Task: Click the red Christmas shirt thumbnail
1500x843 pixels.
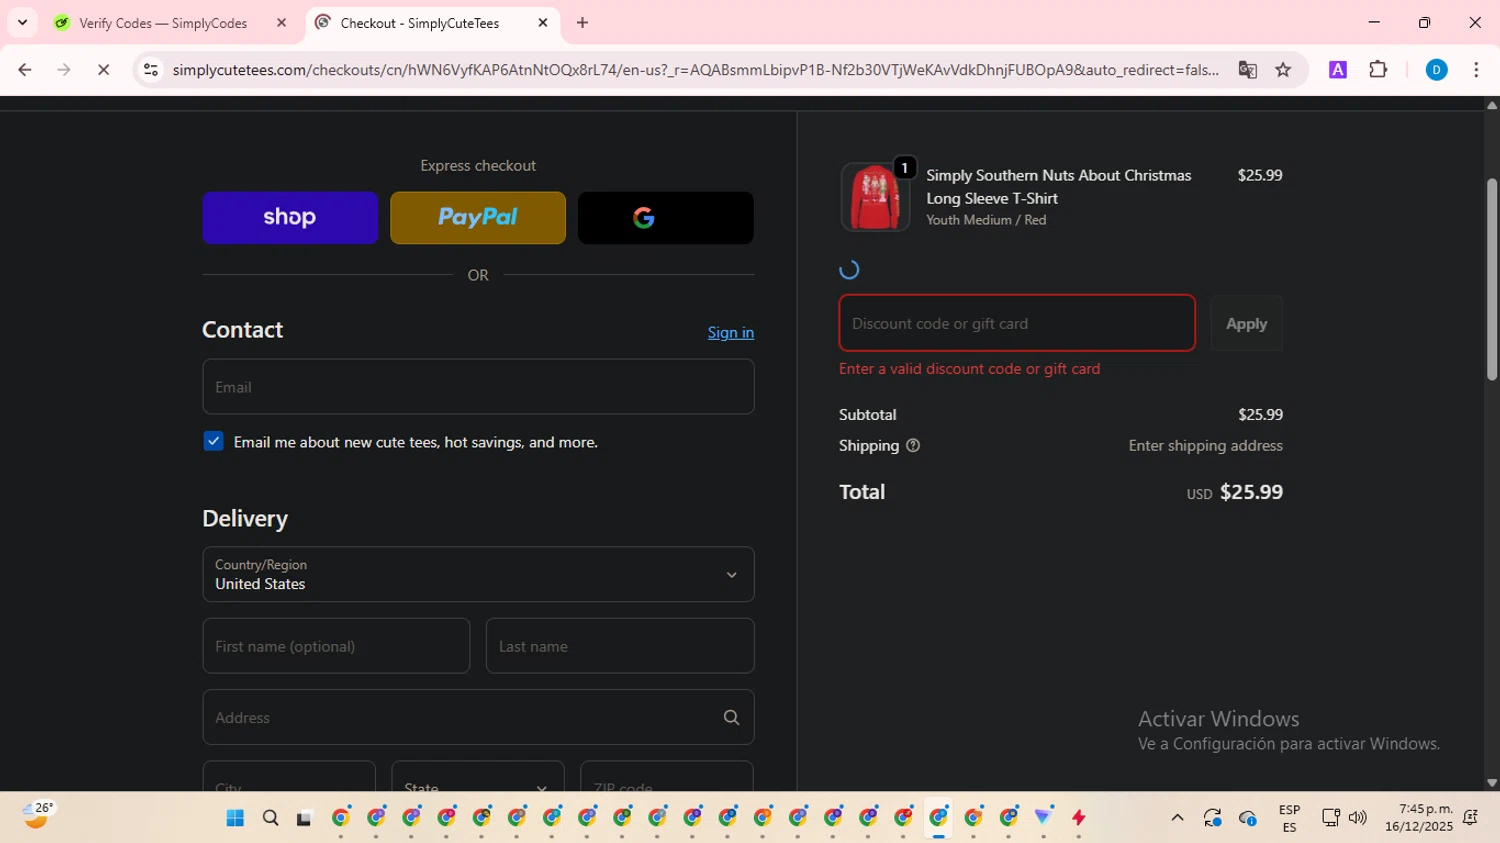Action: pos(875,197)
